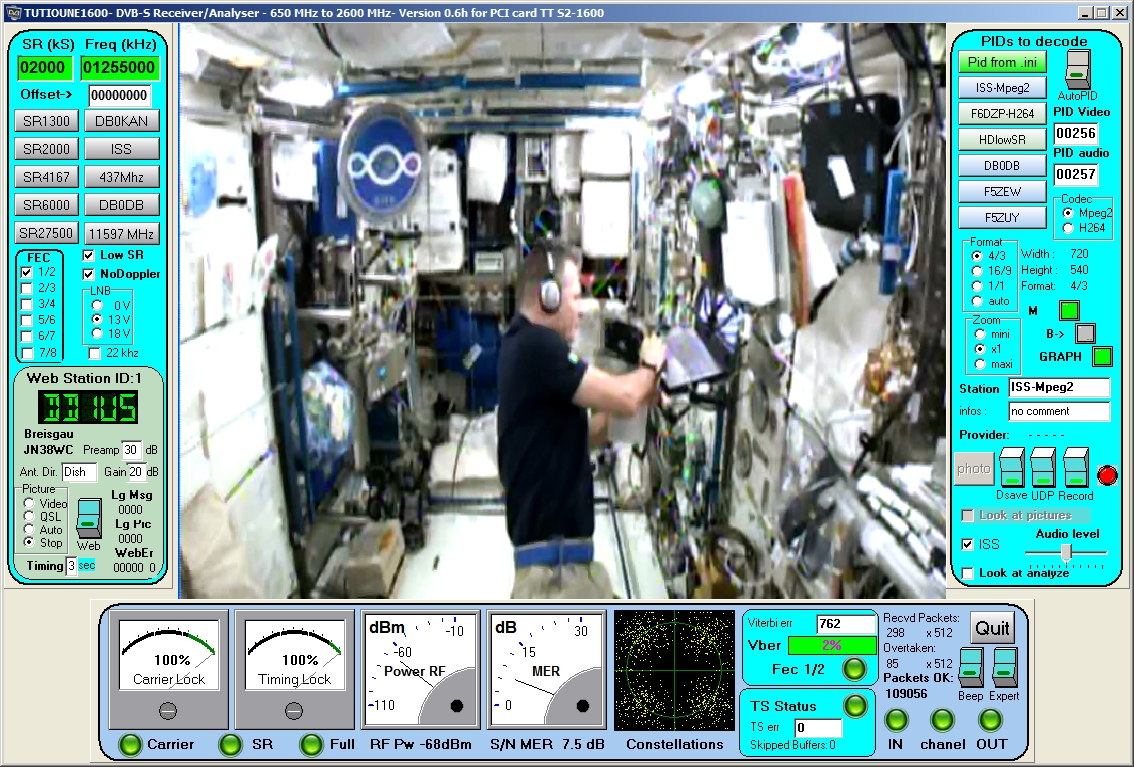Click the ISS frequency preset button
This screenshot has width=1134, height=767.
[x=121, y=149]
